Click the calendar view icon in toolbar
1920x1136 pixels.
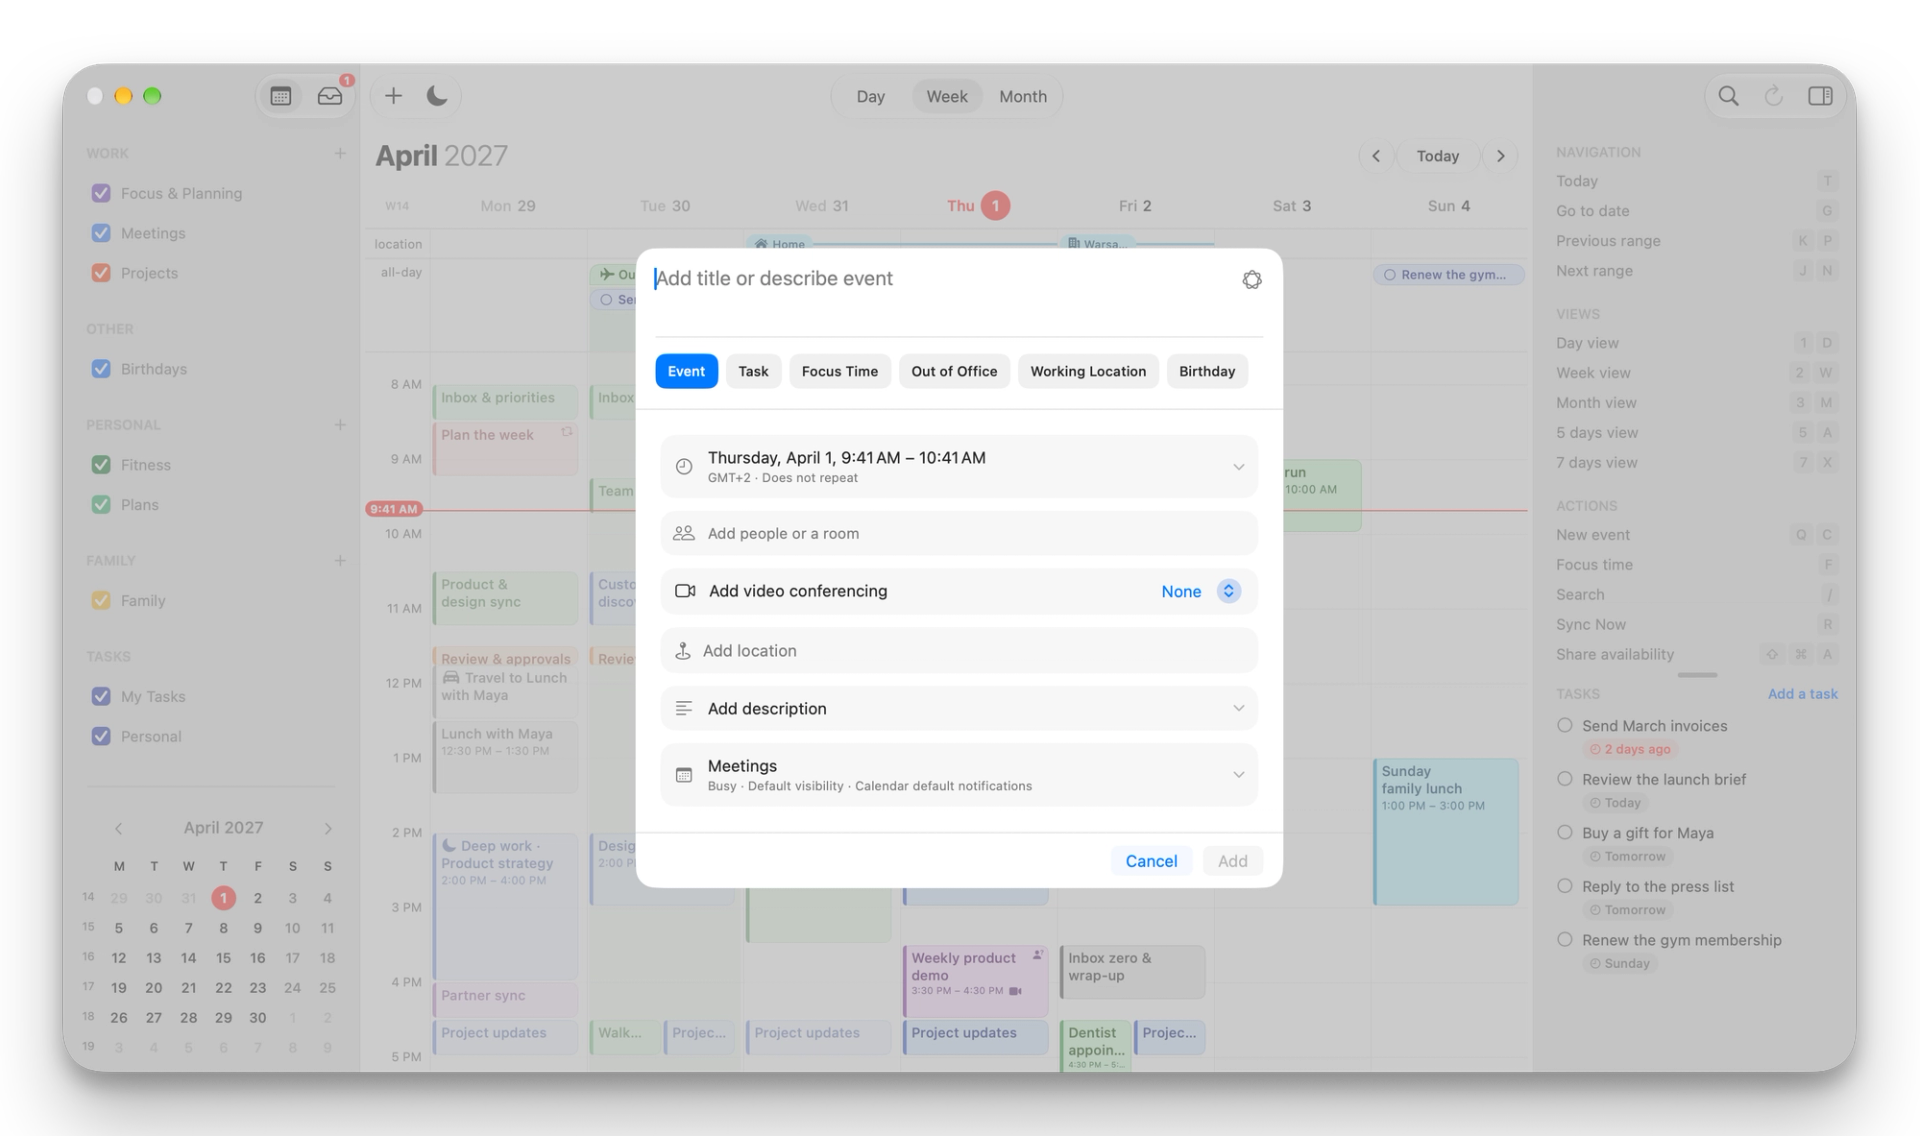pyautogui.click(x=281, y=96)
